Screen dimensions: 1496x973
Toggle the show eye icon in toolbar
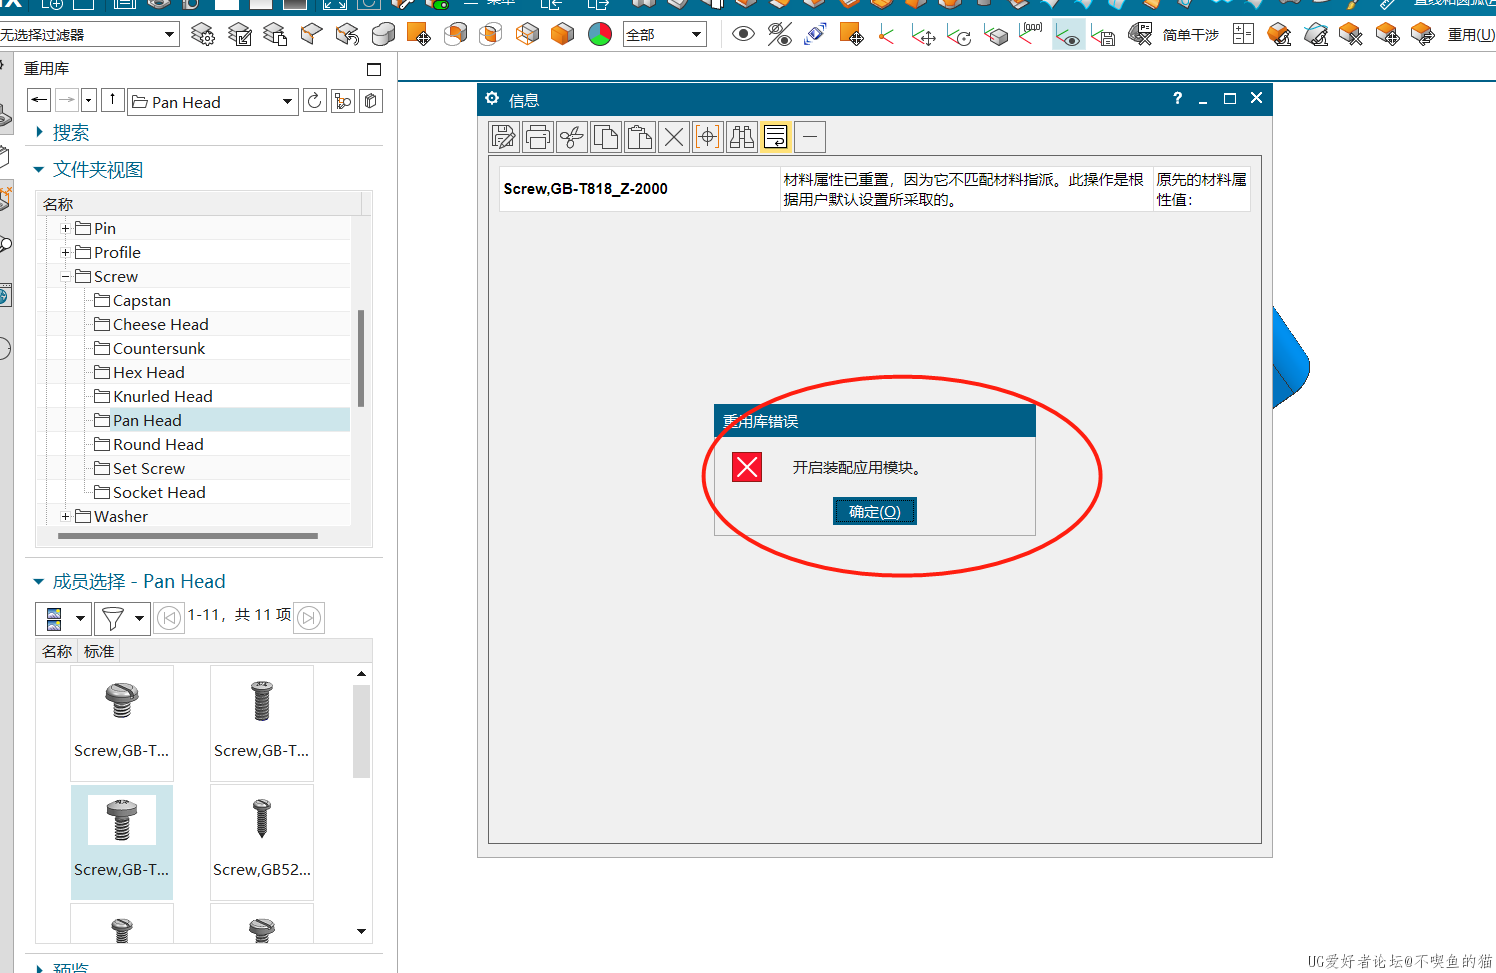click(x=743, y=34)
